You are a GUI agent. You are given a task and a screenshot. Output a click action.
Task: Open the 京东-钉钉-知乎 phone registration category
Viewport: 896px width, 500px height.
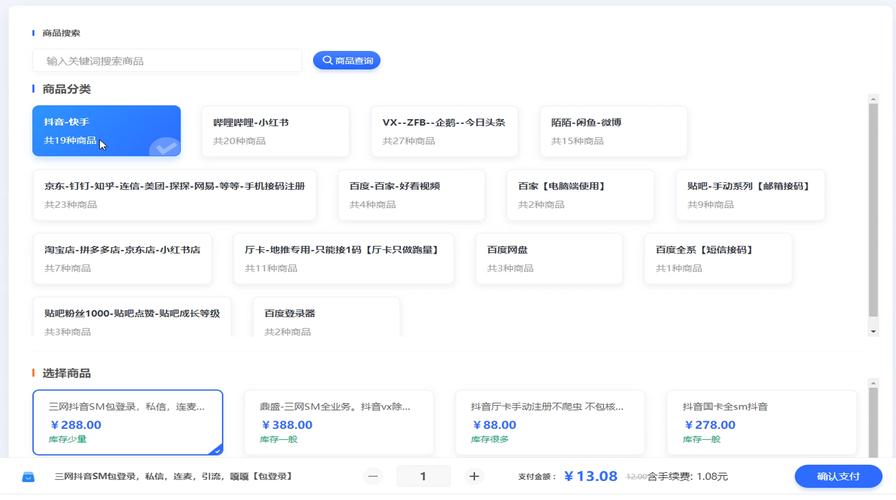(174, 195)
